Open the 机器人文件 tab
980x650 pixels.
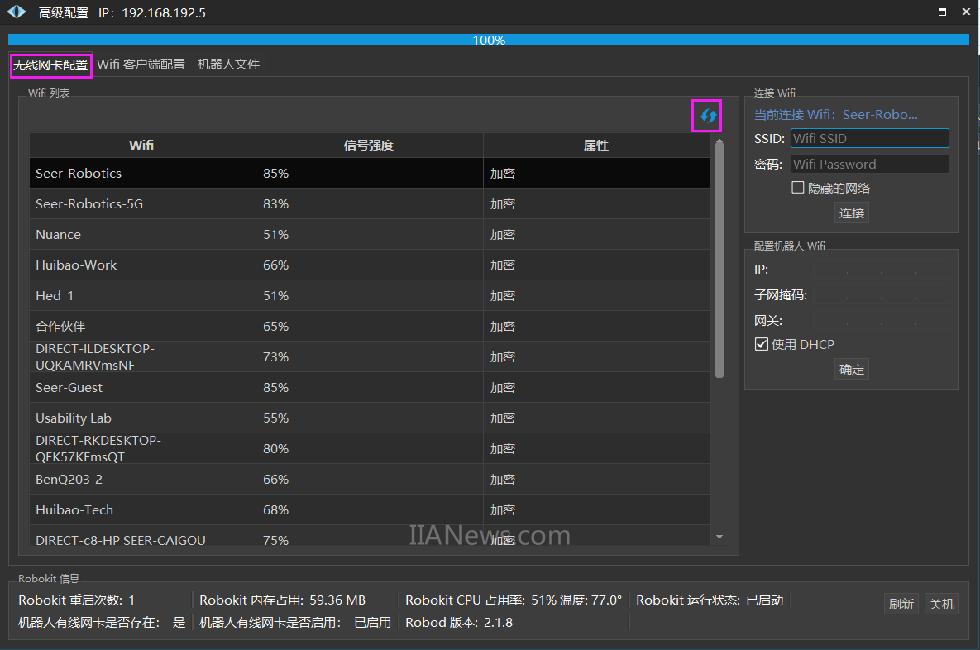click(x=229, y=64)
